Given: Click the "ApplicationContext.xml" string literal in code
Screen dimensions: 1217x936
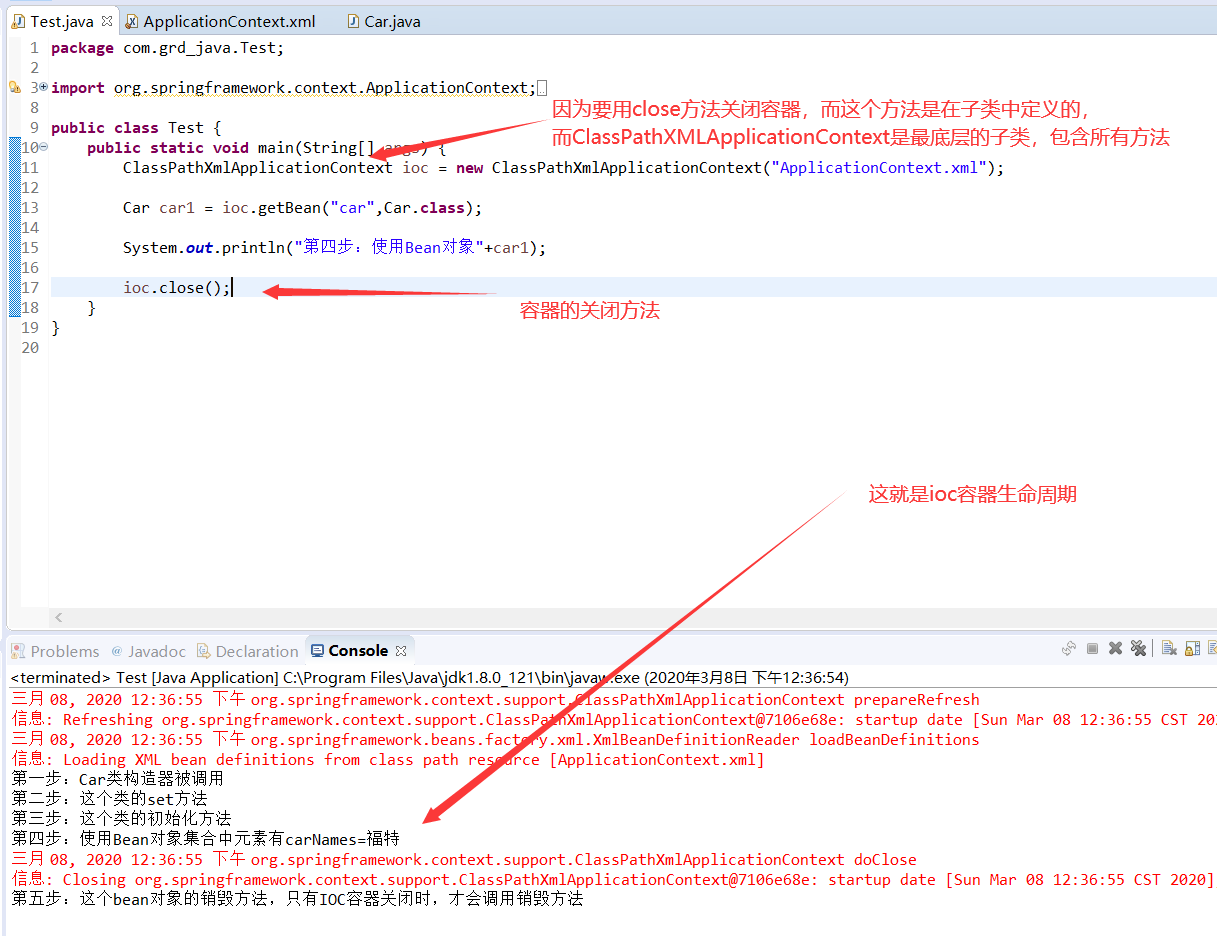Looking at the screenshot, I should pos(880,168).
